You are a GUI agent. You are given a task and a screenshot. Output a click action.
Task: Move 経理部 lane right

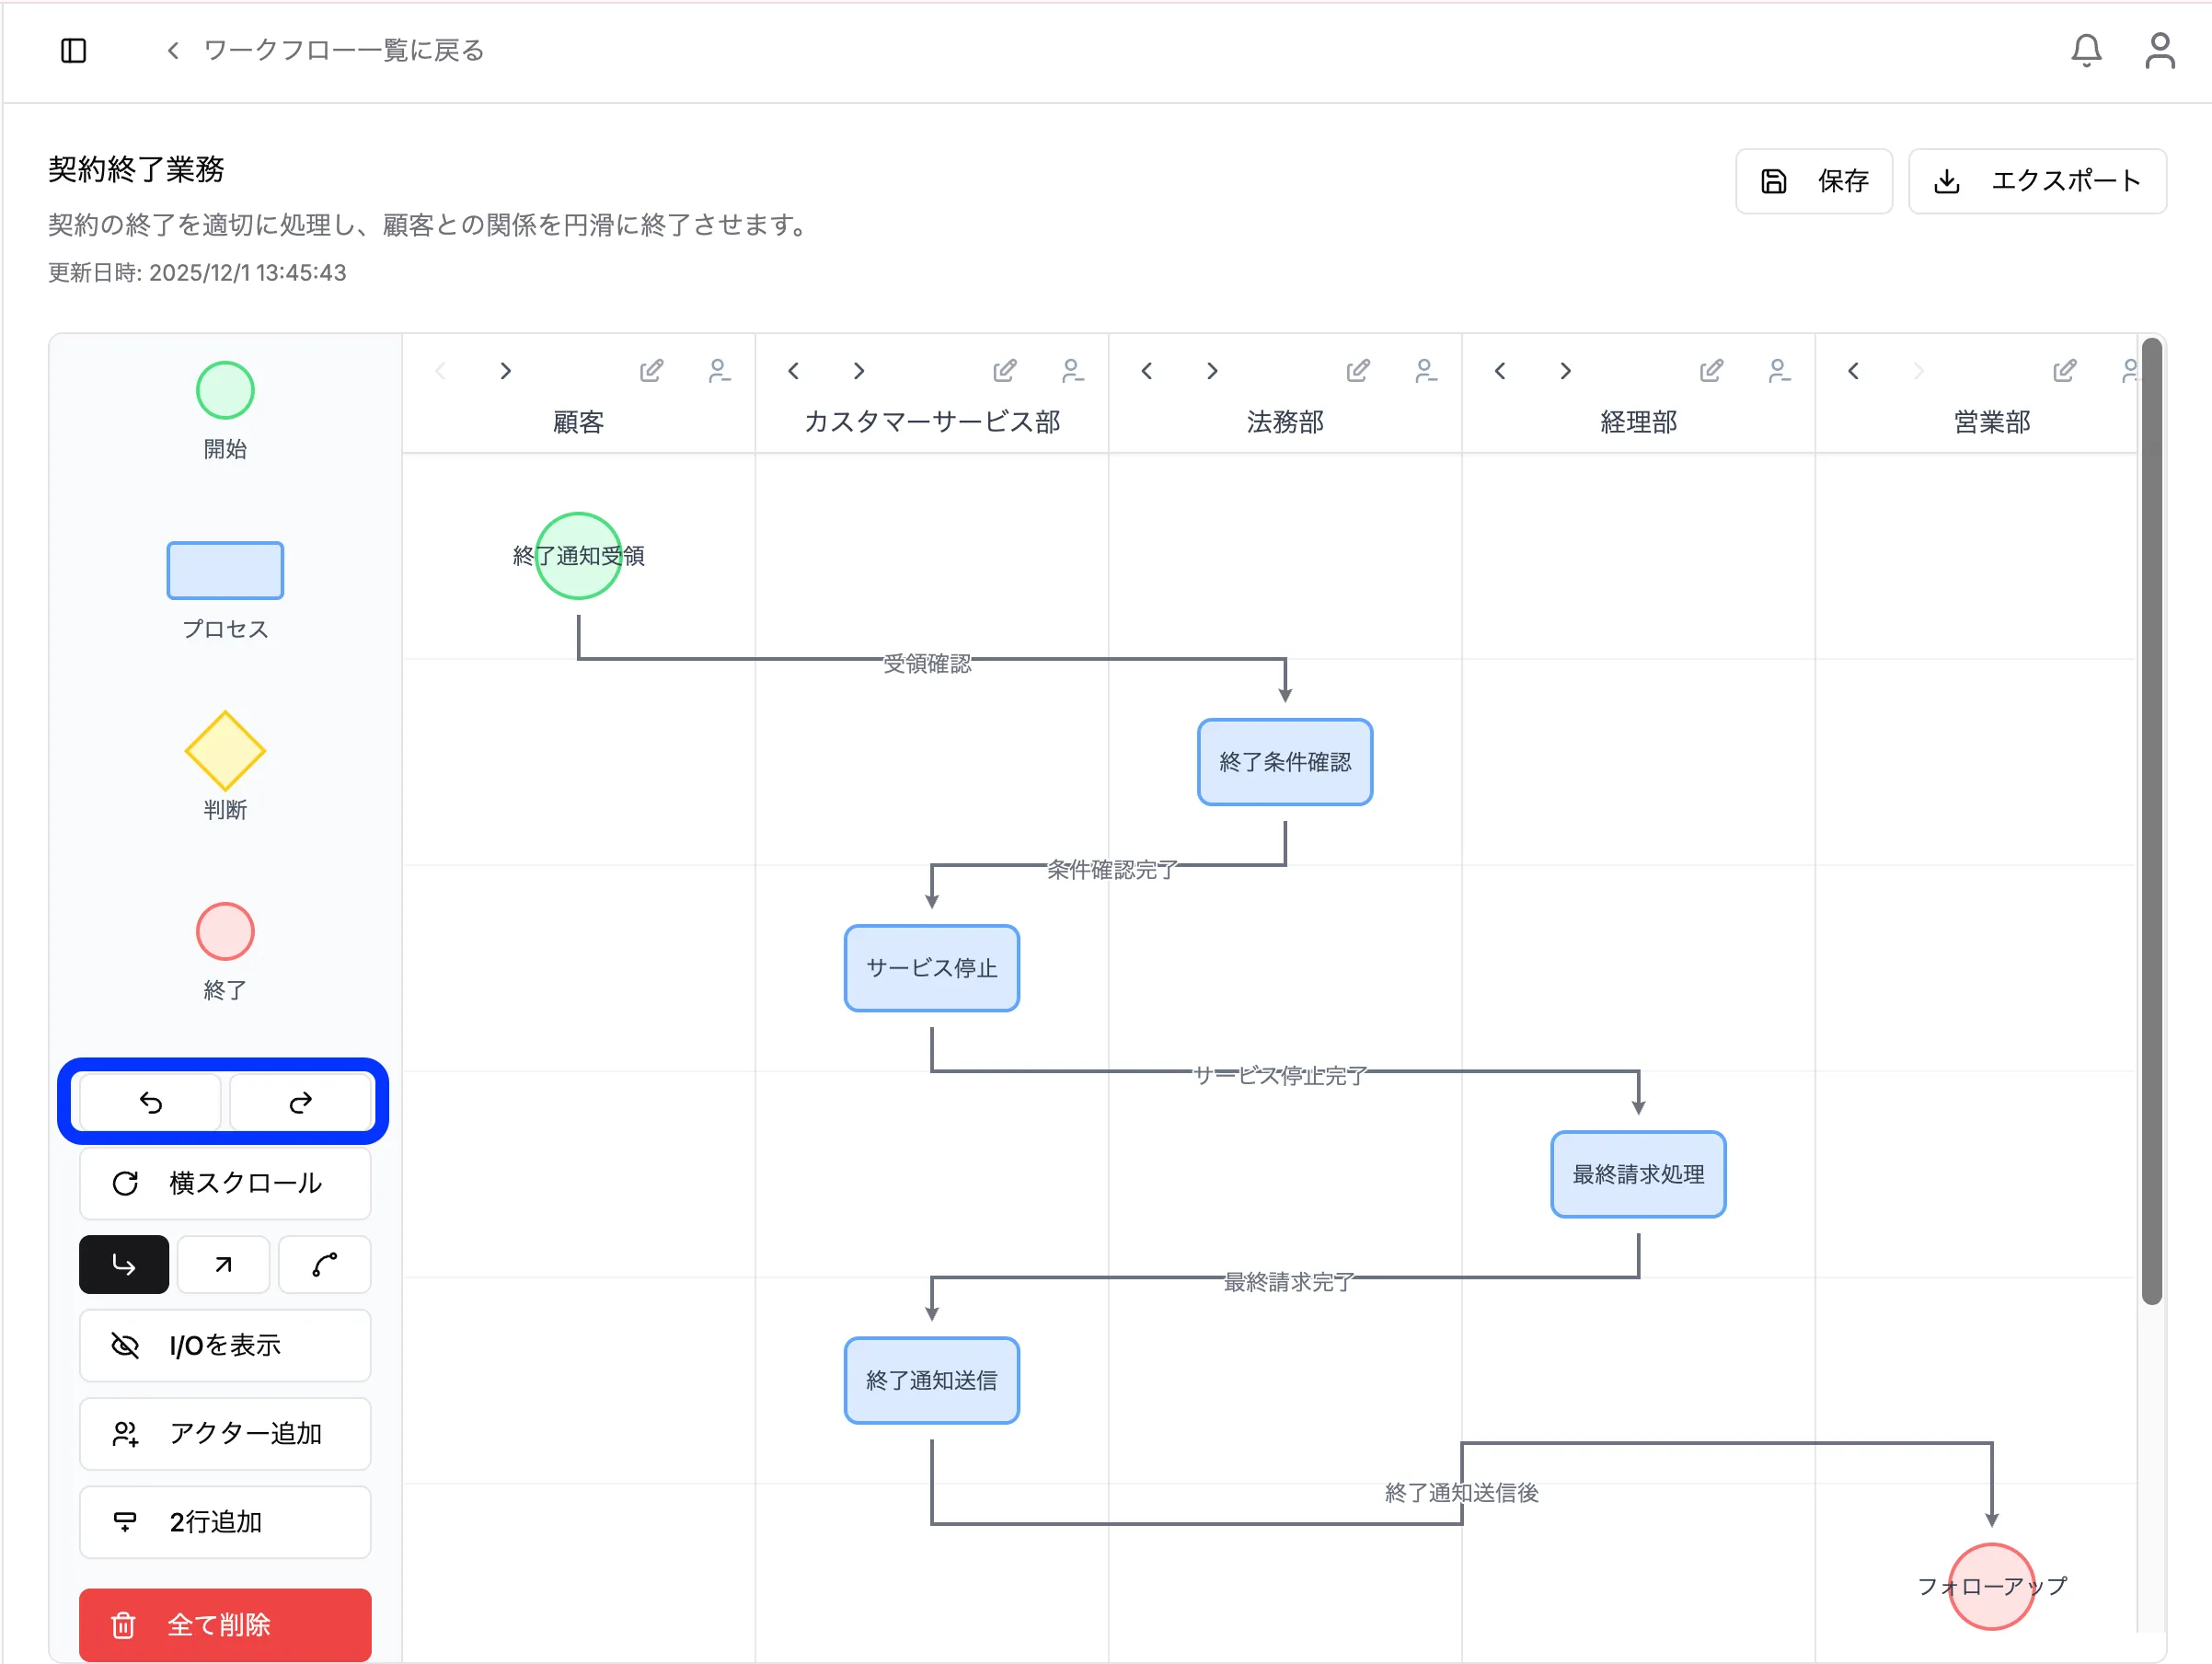click(1566, 371)
